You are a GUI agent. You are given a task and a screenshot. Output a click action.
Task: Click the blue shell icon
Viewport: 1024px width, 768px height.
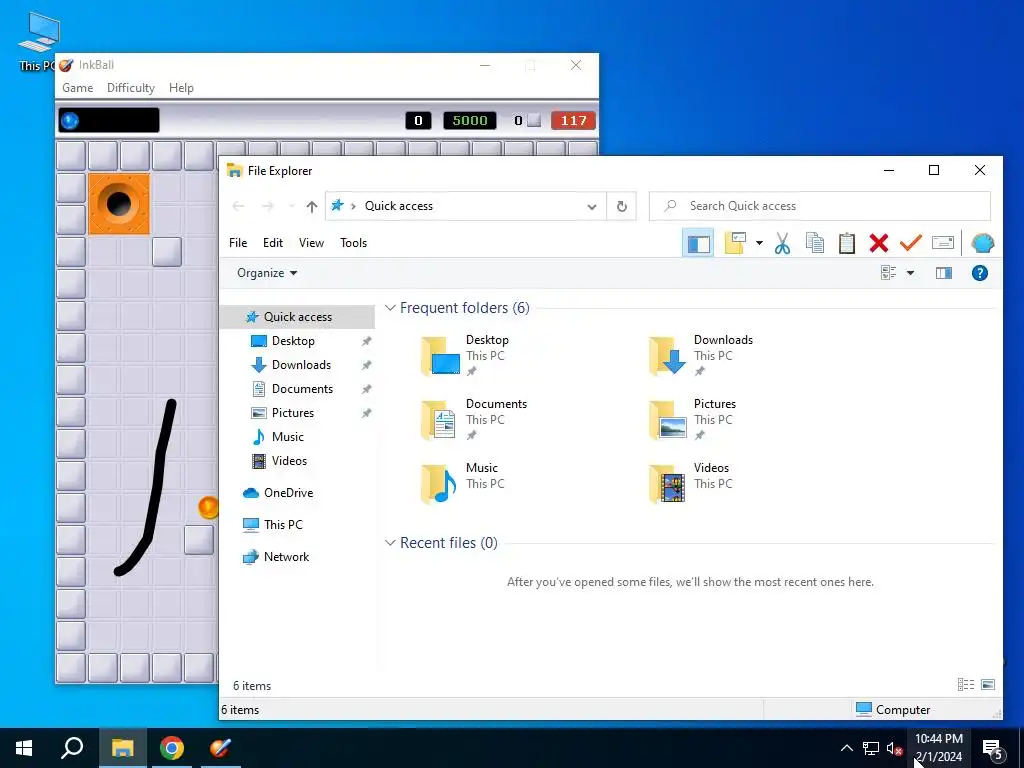coord(982,243)
